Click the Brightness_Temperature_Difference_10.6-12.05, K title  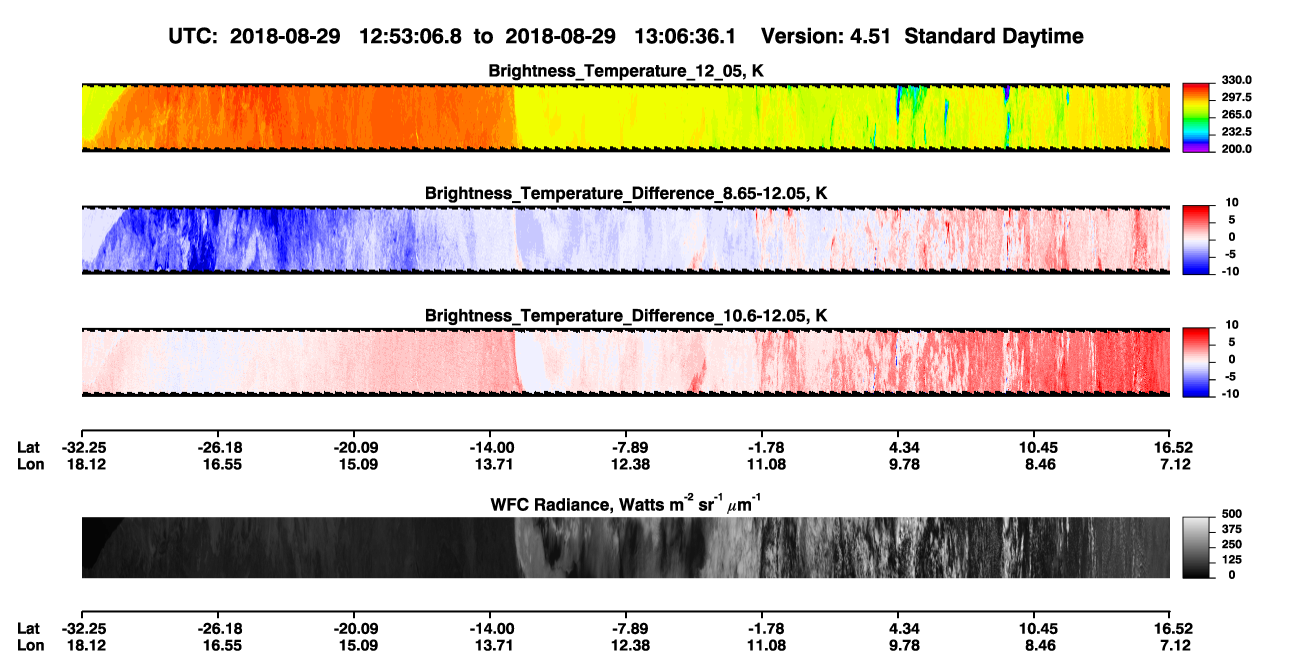point(626,316)
